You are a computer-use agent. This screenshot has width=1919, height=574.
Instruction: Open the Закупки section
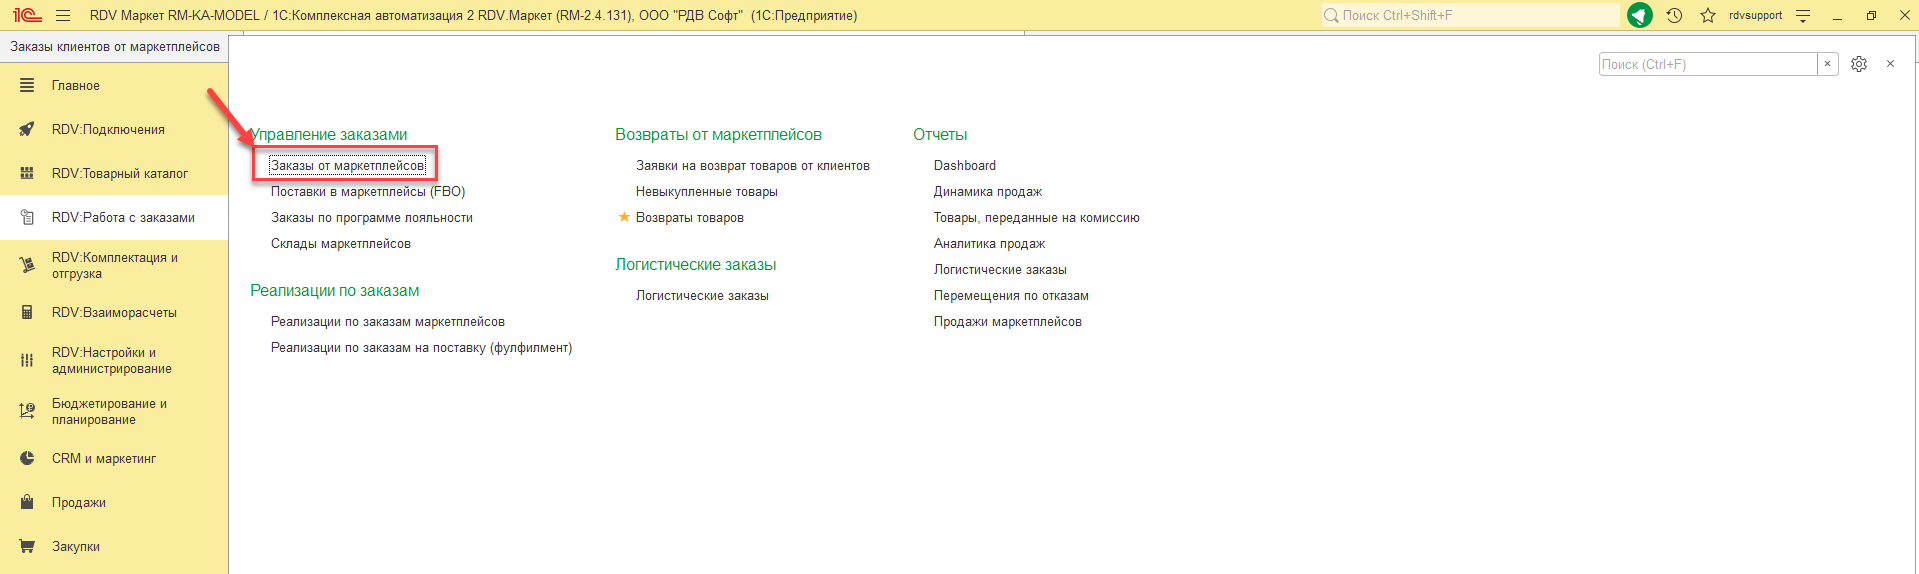[114, 547]
